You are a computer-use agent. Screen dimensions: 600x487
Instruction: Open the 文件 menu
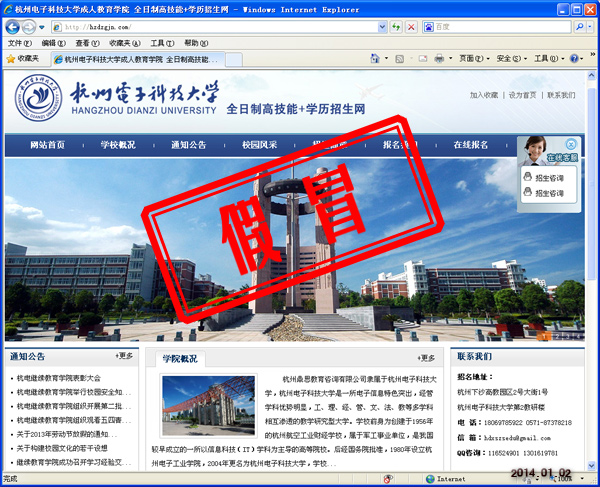coord(20,43)
